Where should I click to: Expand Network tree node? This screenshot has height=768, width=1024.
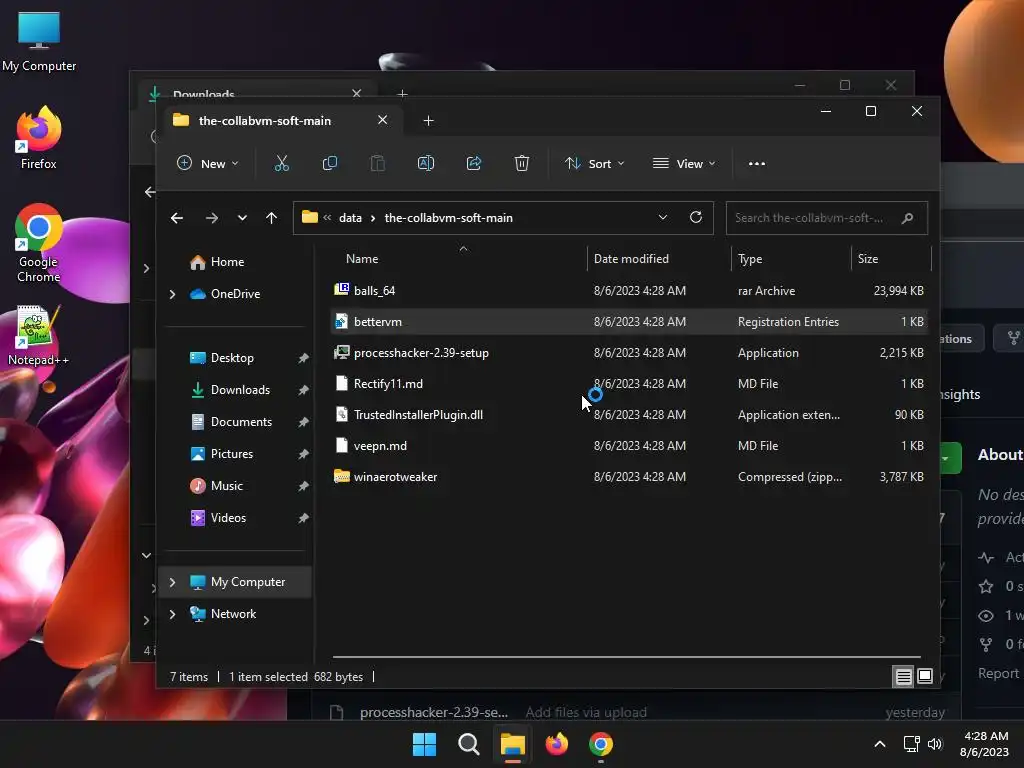[x=172, y=614]
